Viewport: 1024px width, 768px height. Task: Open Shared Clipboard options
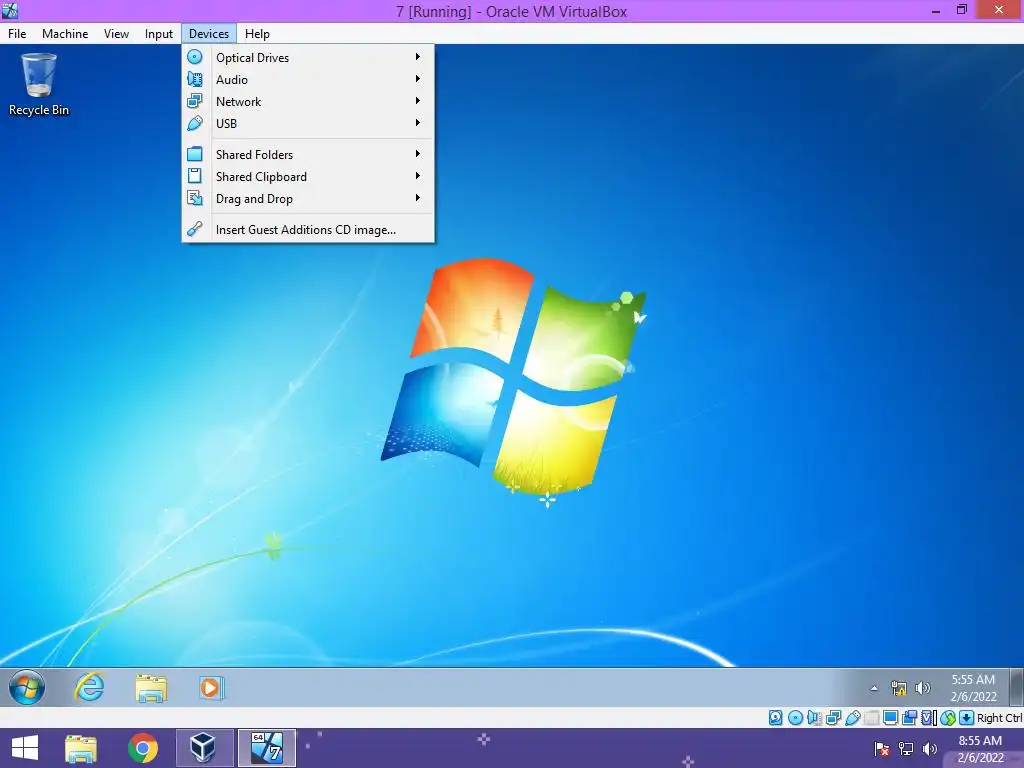308,177
